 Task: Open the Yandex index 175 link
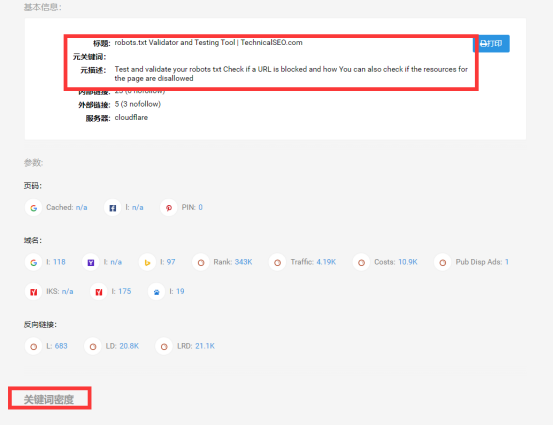pyautogui.click(x=125, y=291)
